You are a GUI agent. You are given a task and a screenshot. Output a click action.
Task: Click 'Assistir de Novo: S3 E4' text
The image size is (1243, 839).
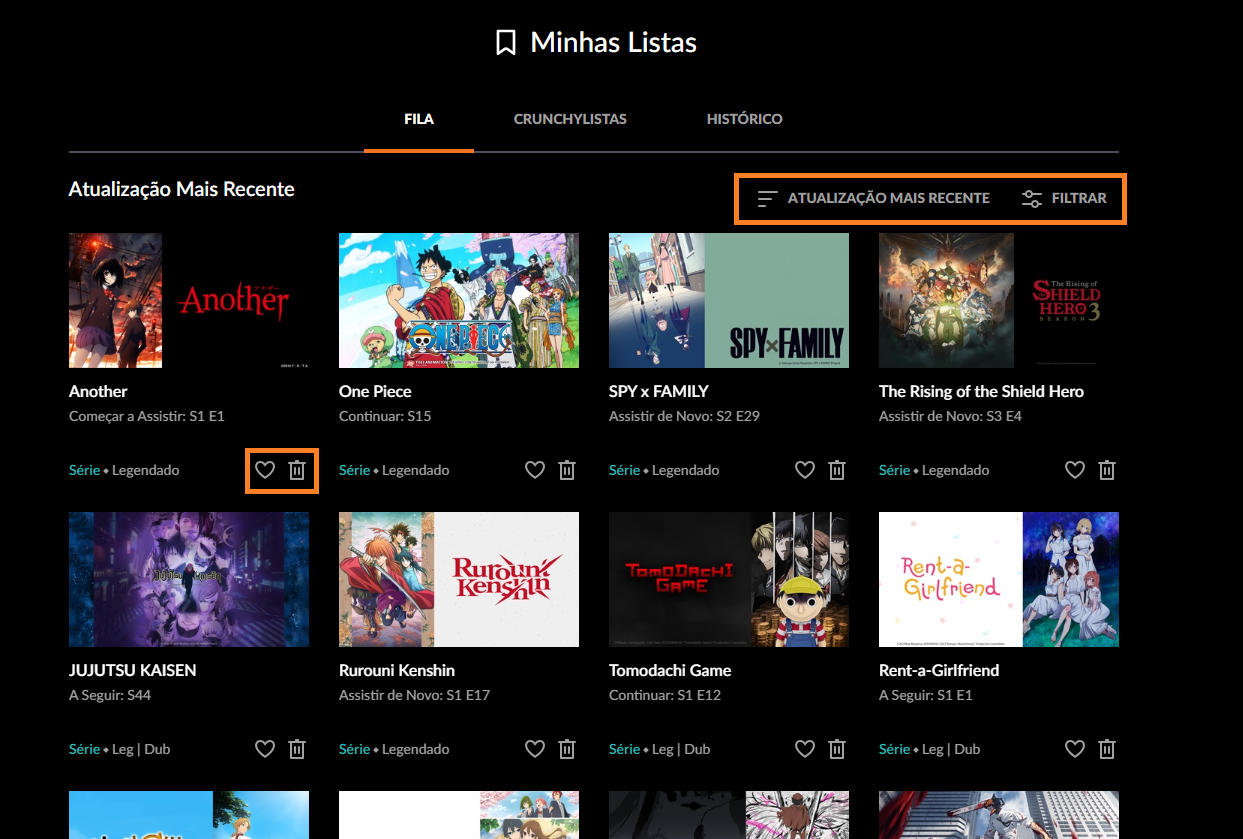coord(950,416)
